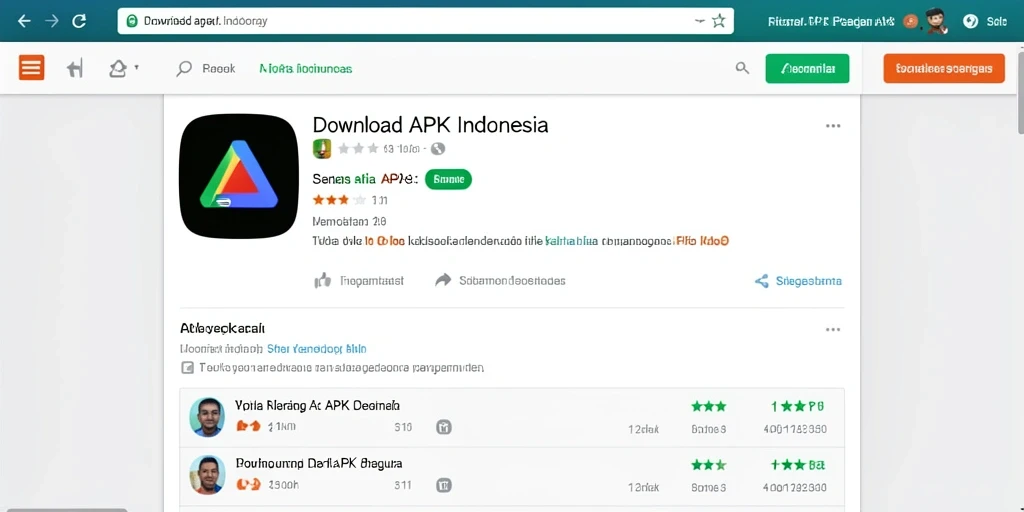The height and width of the screenshot is (512, 1024).
Task: Click green stars in first list row
Action: click(x=709, y=406)
